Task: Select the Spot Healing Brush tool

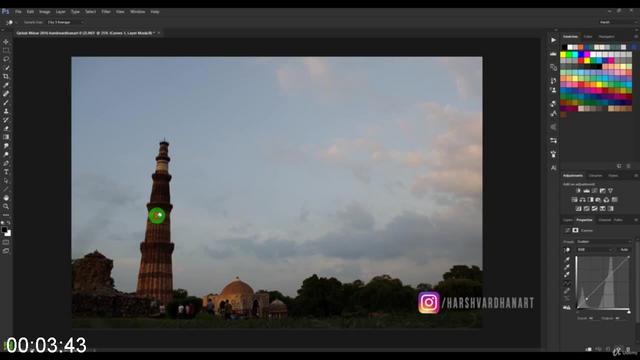Action: (x=6, y=94)
